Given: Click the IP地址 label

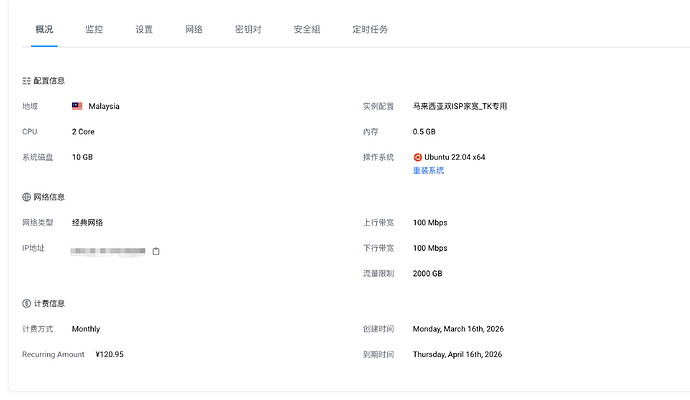Looking at the screenshot, I should pos(33,248).
